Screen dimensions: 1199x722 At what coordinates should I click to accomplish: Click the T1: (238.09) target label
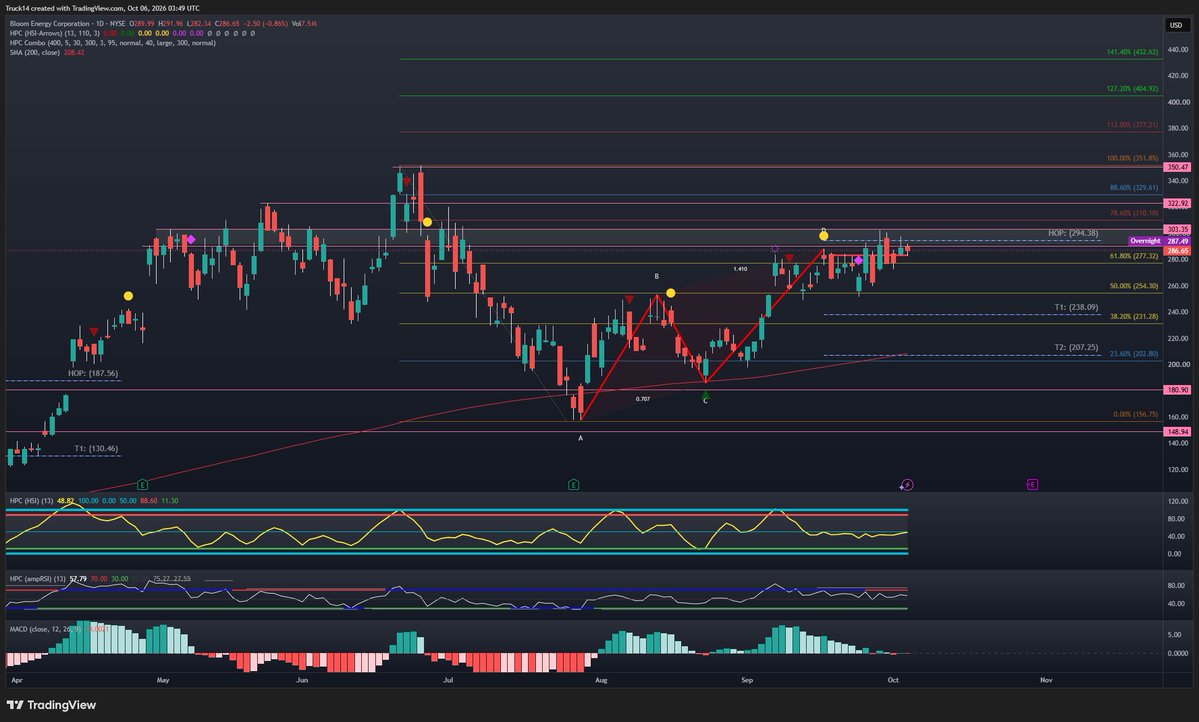click(1076, 307)
